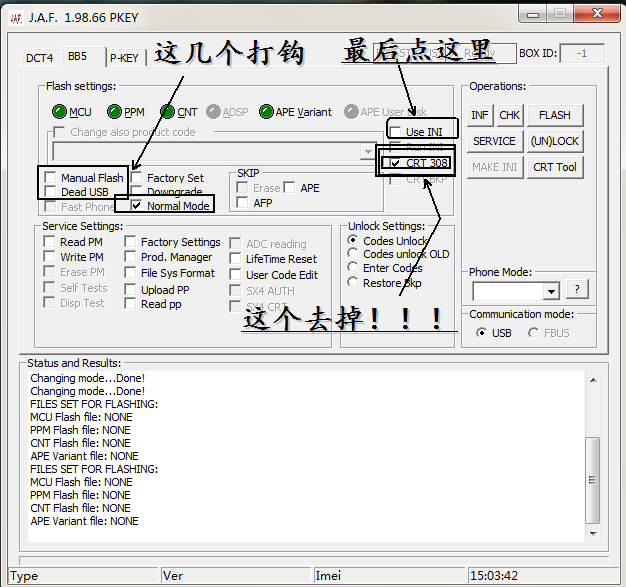The image size is (626, 587).
Task: Check the File Sys Format option
Action: pos(130,272)
